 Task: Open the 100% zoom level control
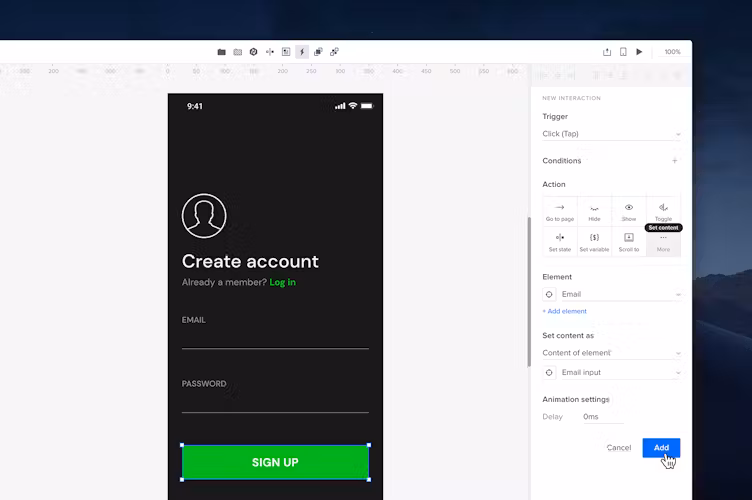672,52
